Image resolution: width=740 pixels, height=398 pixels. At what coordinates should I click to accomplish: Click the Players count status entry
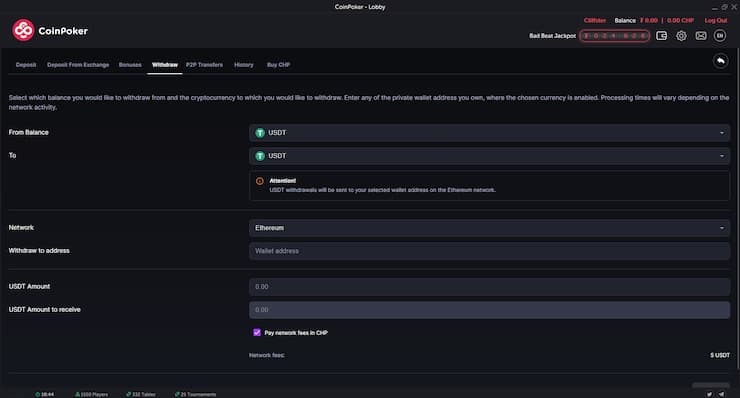coord(92,394)
